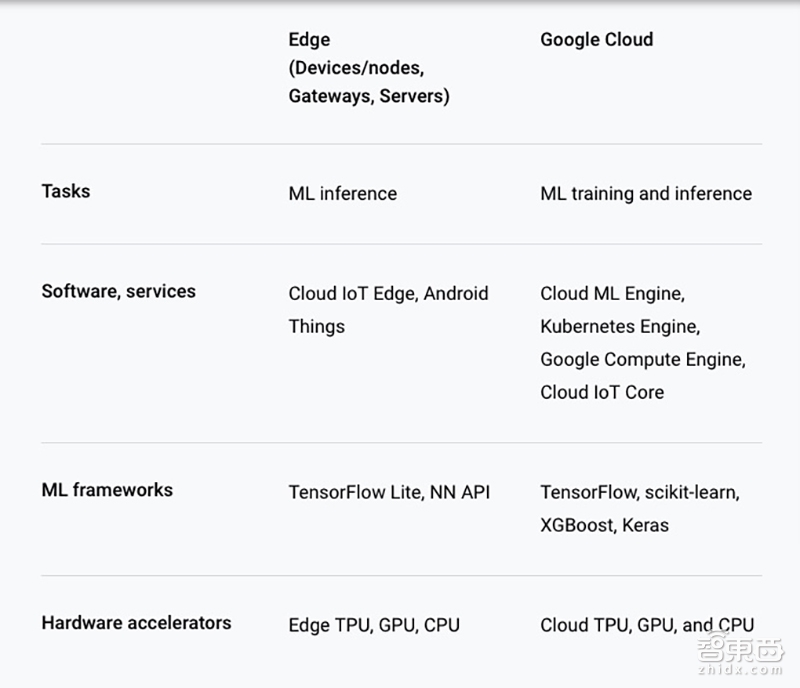Click the TensorFlow, scikit-learn text
Image resolution: width=800 pixels, height=688 pixels.
[639, 492]
